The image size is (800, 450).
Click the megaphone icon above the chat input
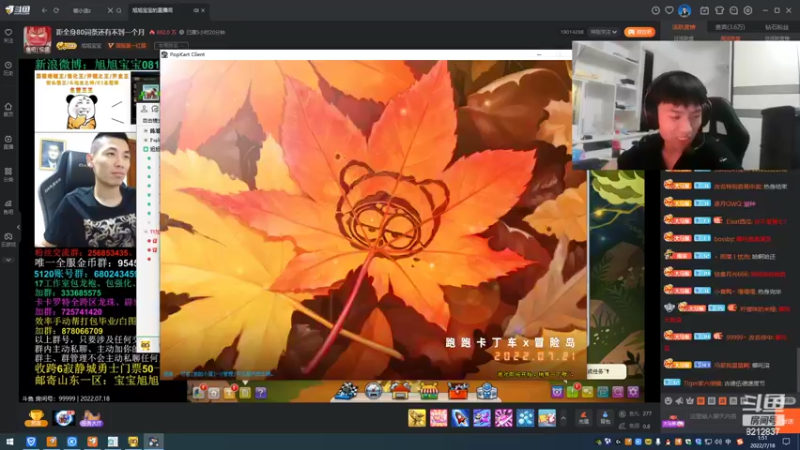coord(679,401)
